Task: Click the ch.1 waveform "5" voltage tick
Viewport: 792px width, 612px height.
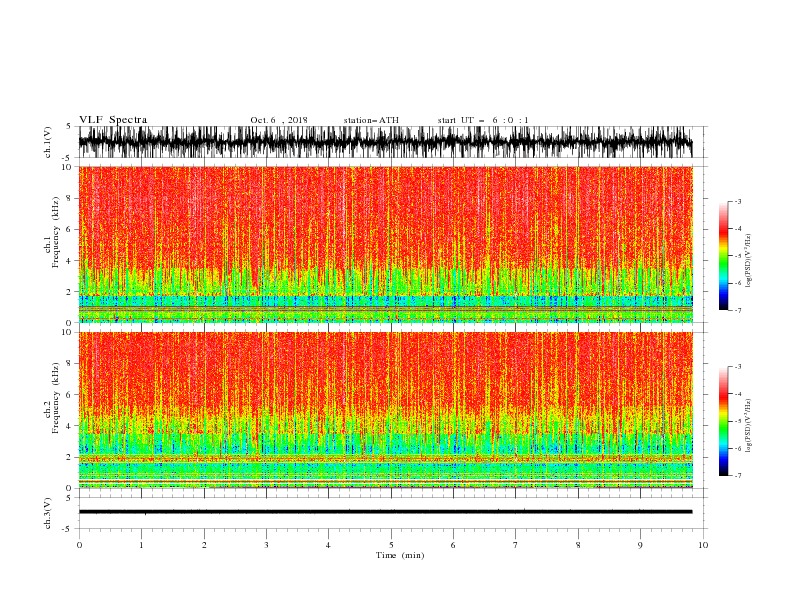Action: tap(69, 126)
